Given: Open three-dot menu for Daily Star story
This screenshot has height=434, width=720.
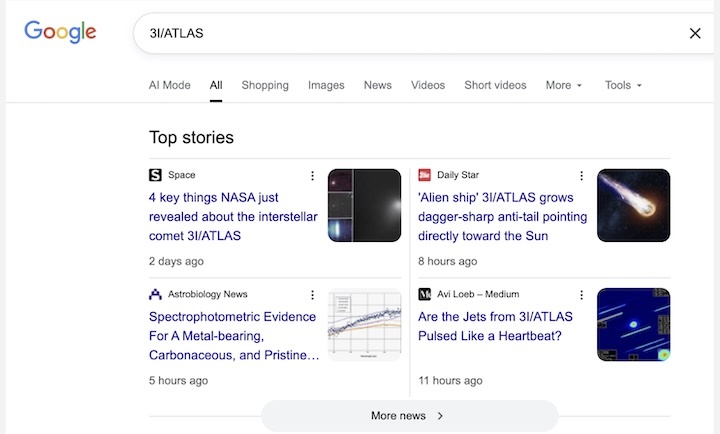Looking at the screenshot, I should pos(581,175).
